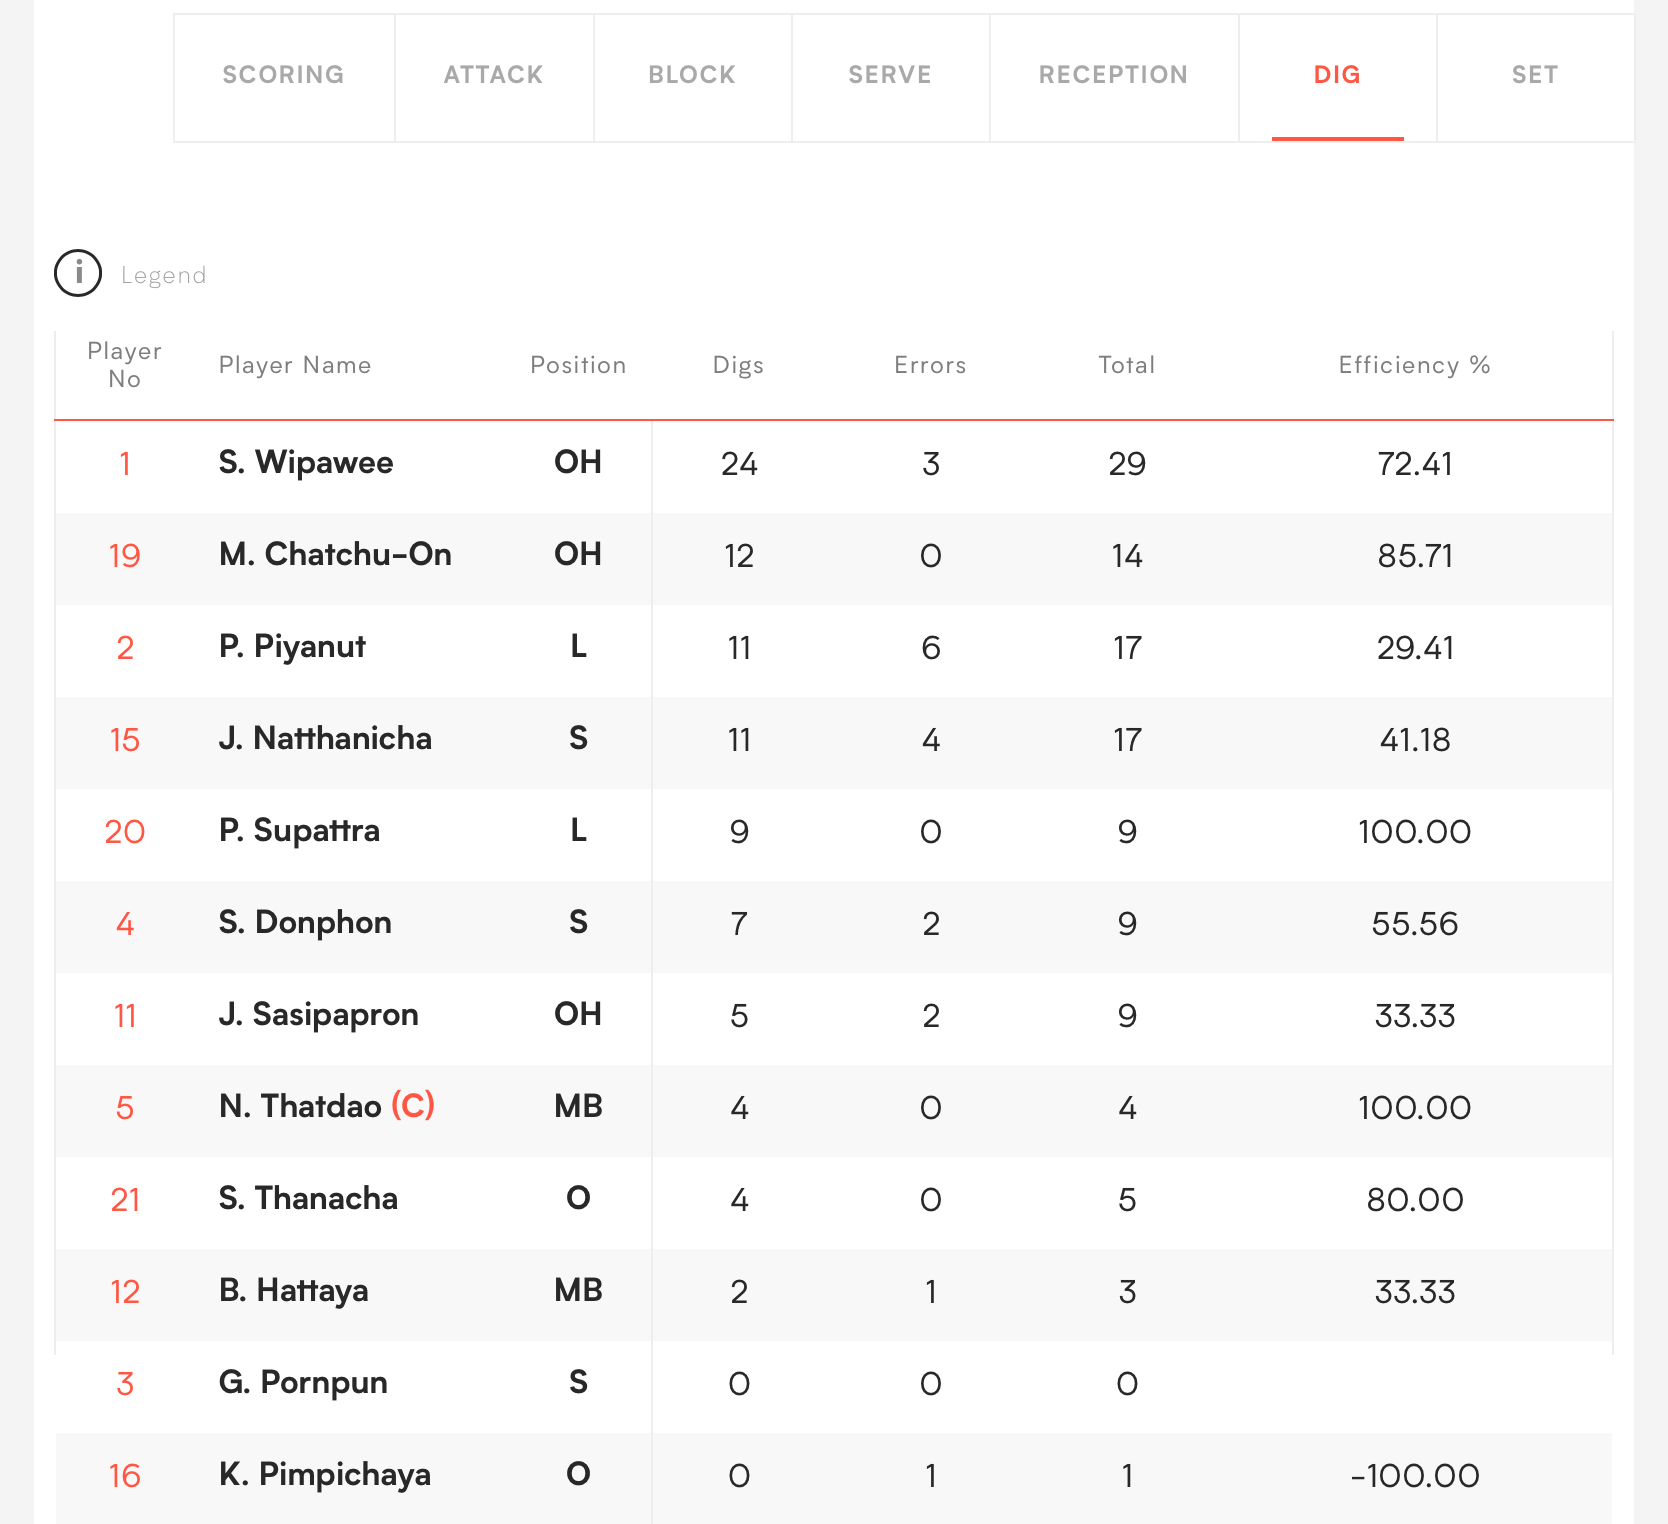Sort by Digs column header
Screen dimensions: 1668x1524
(738, 366)
